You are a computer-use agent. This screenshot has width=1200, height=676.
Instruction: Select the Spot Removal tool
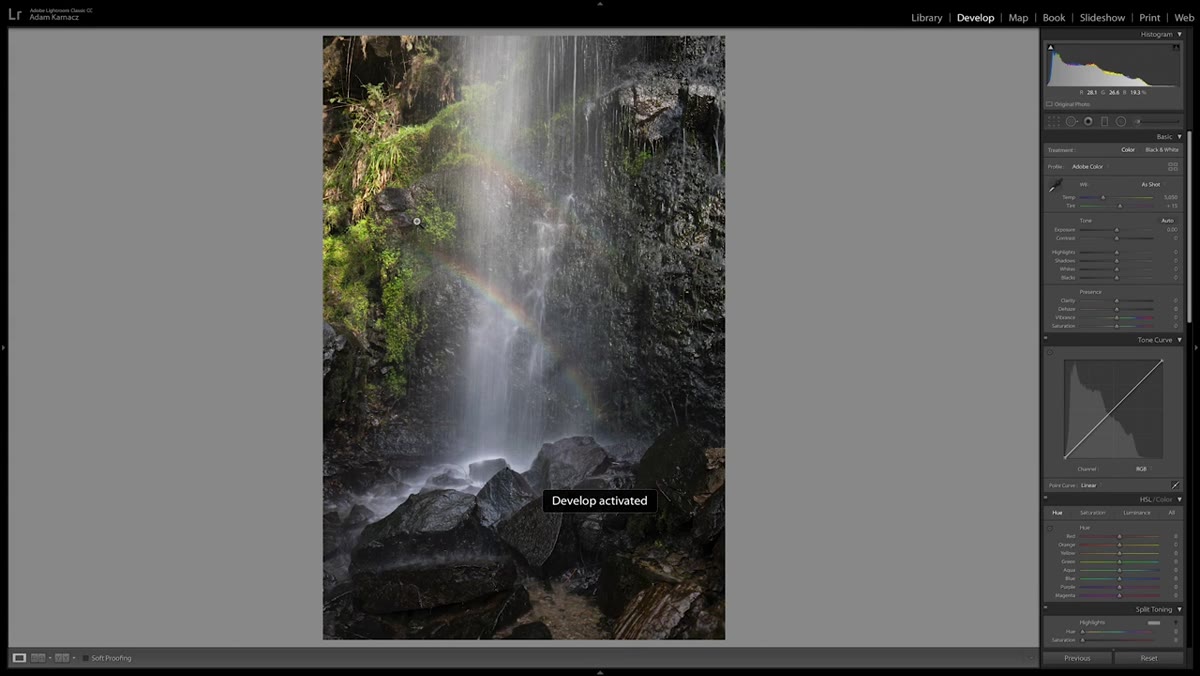tap(1071, 121)
